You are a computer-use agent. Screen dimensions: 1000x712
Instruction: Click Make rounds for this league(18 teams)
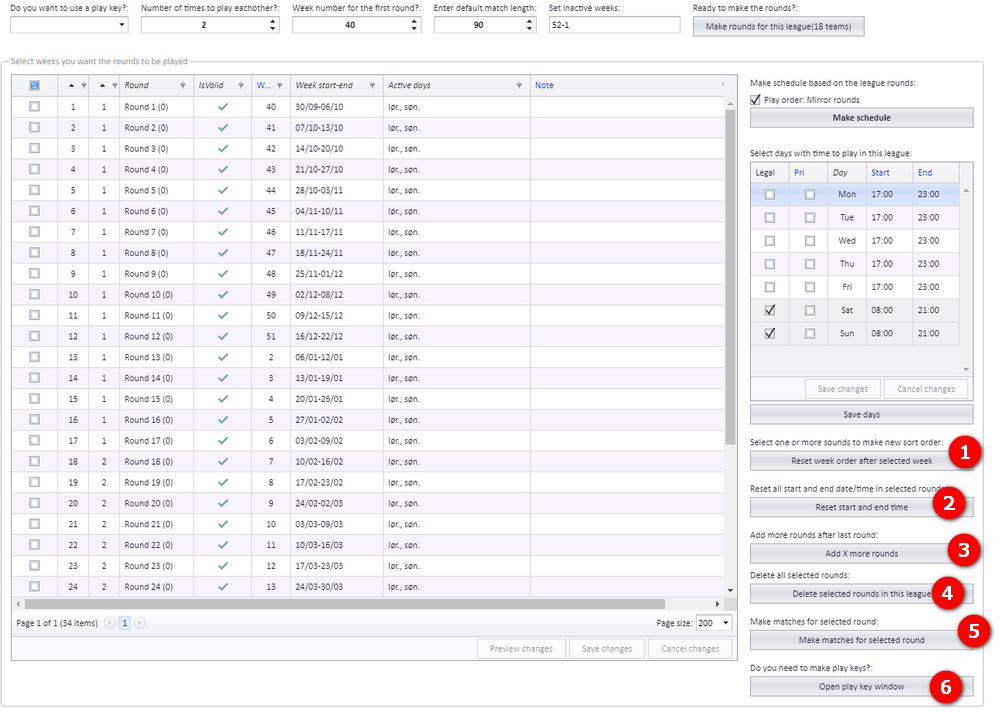[x=778, y=26]
